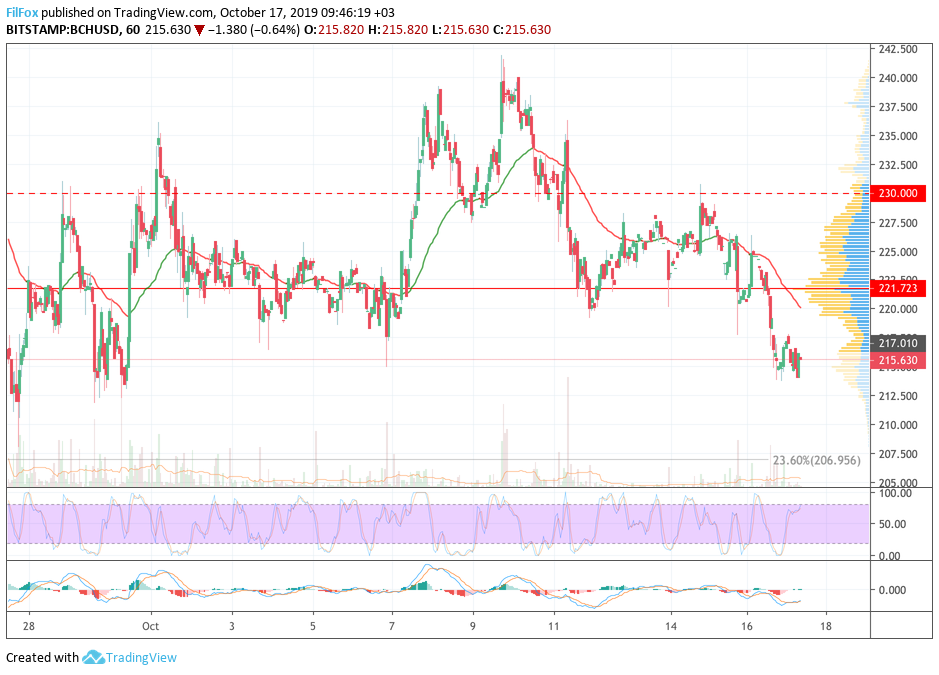Click the 210.000 price axis label
939x675 pixels.
(x=898, y=425)
